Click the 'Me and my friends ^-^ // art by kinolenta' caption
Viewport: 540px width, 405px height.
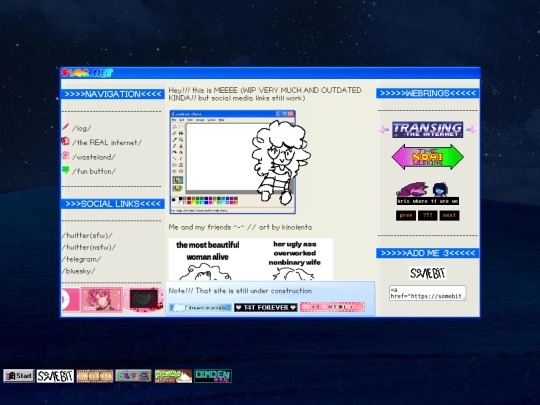pyautogui.click(x=240, y=227)
